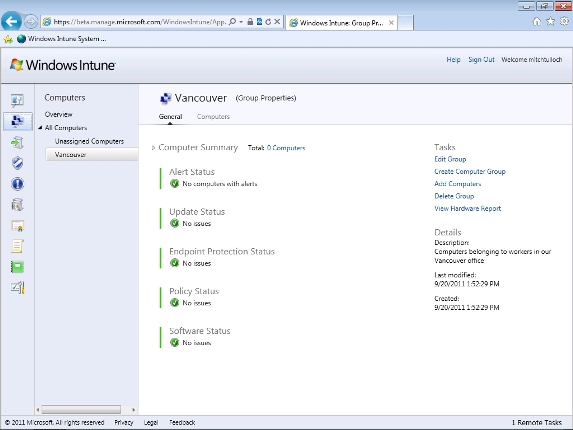Click the browser URL address field
The height and width of the screenshot is (430, 573).
pyautogui.click(x=139, y=22)
